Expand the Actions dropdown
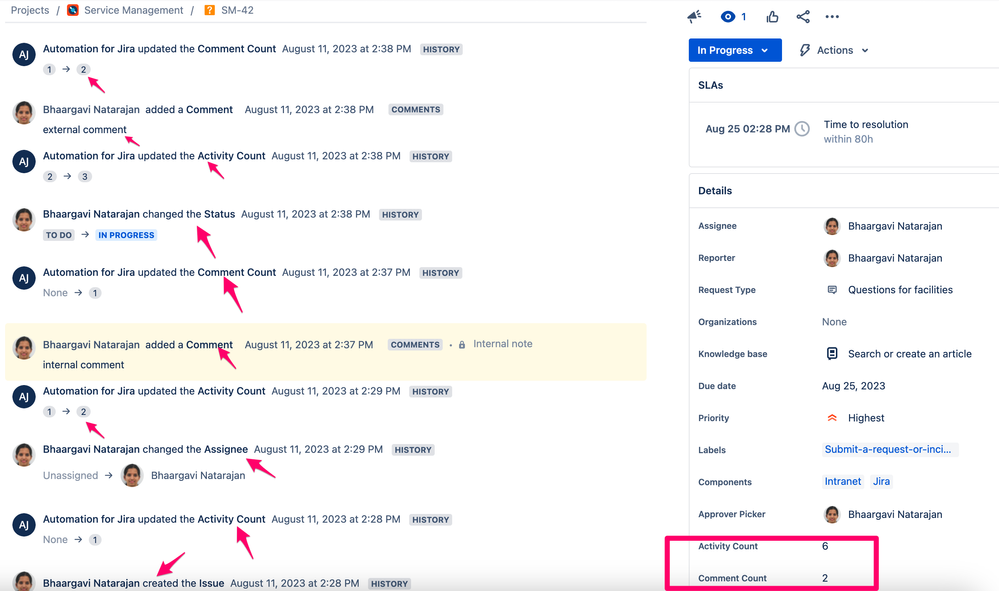The image size is (999, 591). click(x=834, y=50)
